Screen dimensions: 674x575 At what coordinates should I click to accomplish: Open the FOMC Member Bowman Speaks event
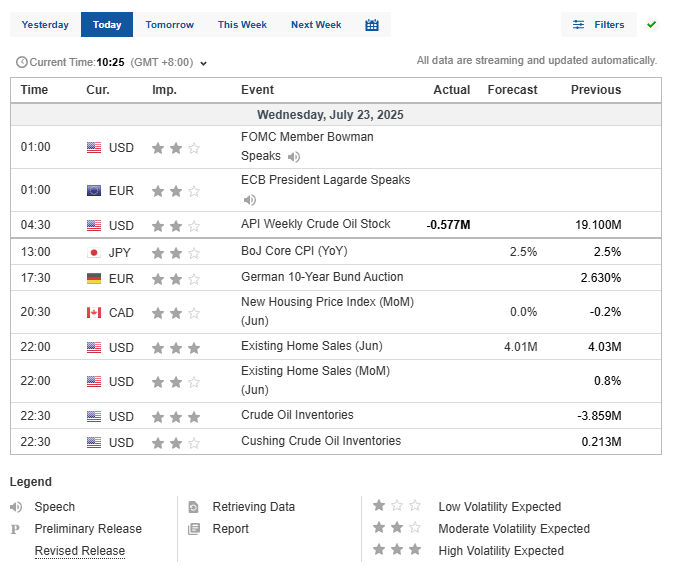(x=307, y=146)
